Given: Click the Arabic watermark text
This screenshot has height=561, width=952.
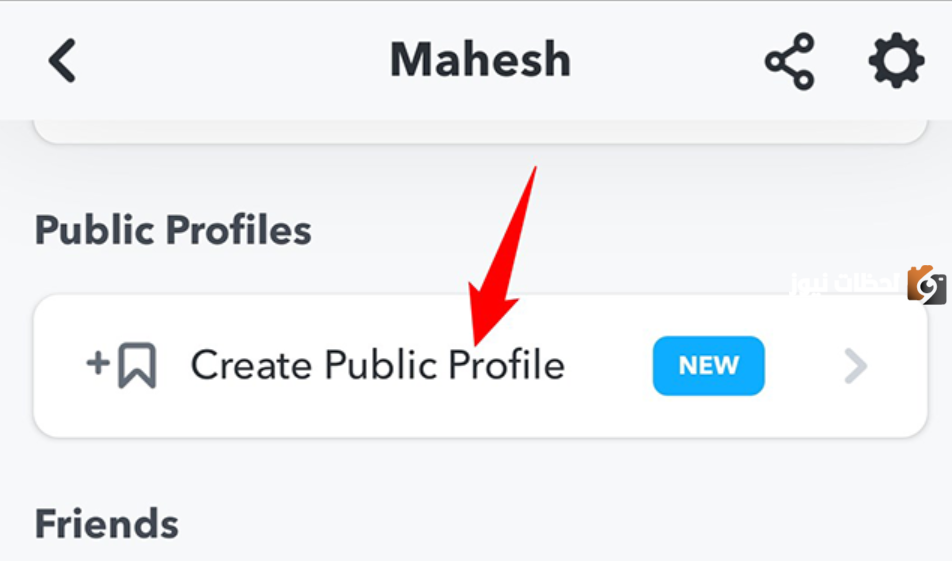Looking at the screenshot, I should 846,285.
